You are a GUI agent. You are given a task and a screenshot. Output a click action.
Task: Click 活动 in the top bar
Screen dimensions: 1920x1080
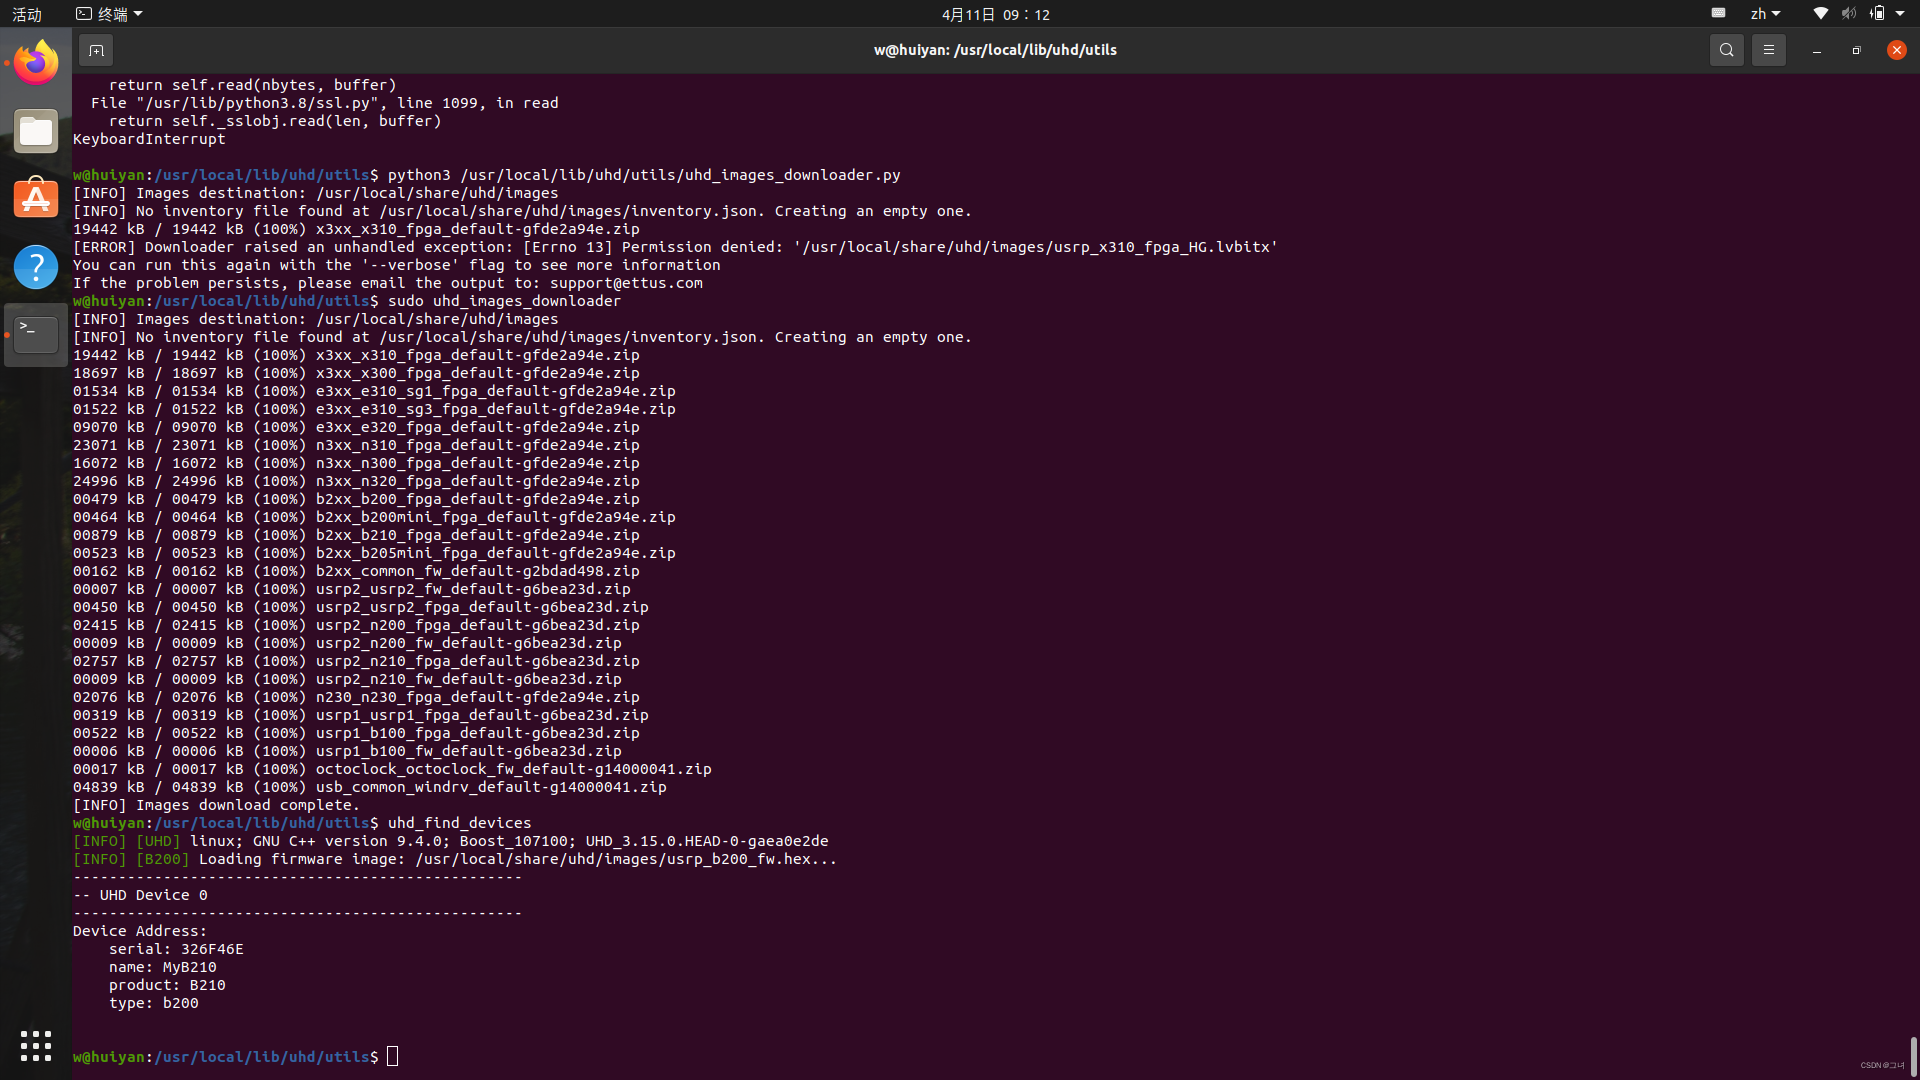tap(26, 14)
